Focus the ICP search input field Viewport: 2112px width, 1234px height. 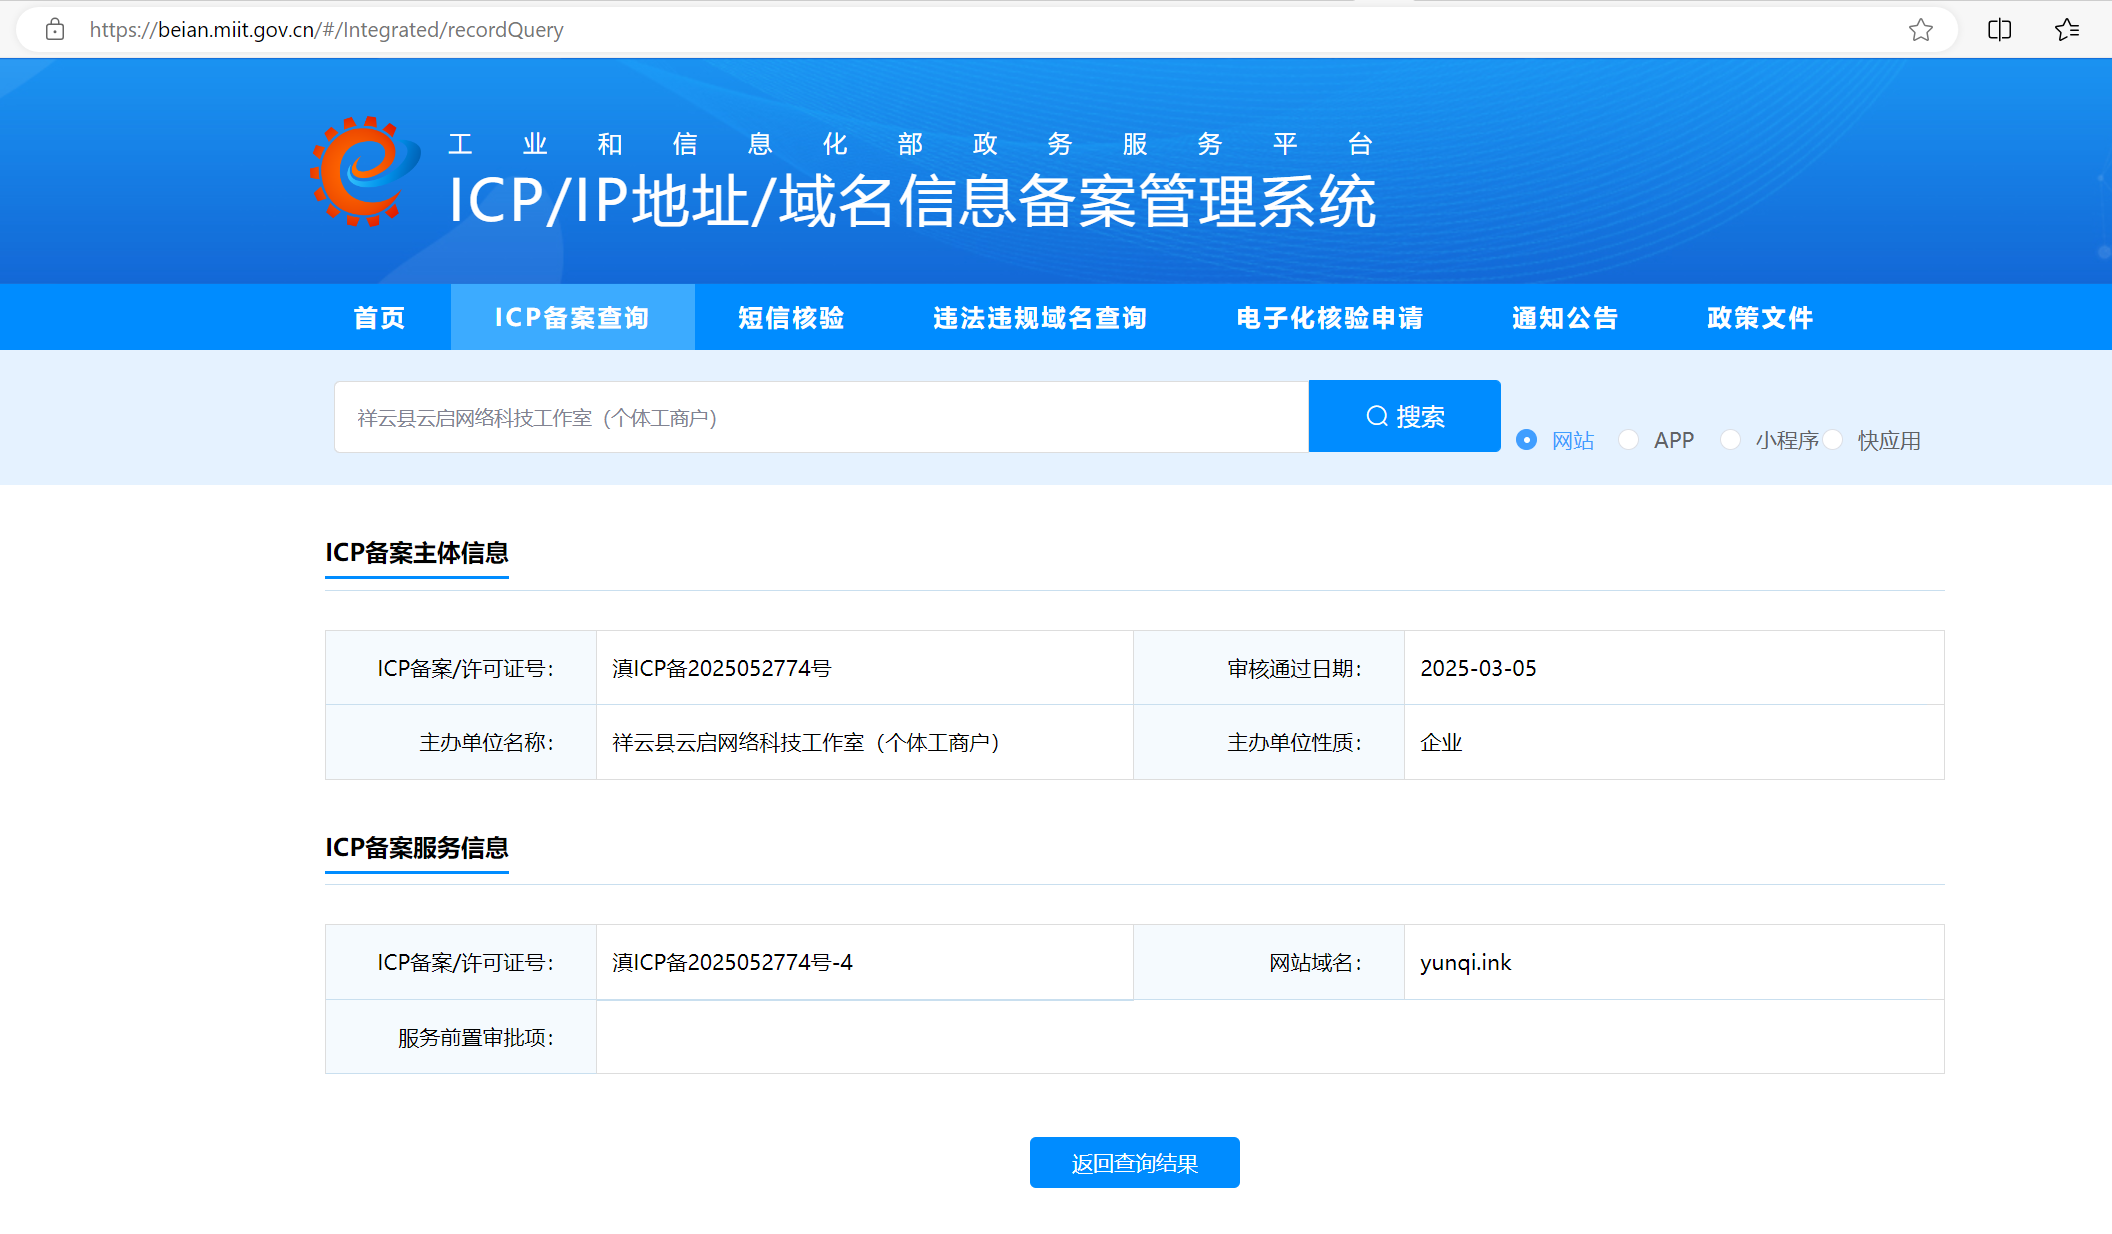tap(820, 417)
